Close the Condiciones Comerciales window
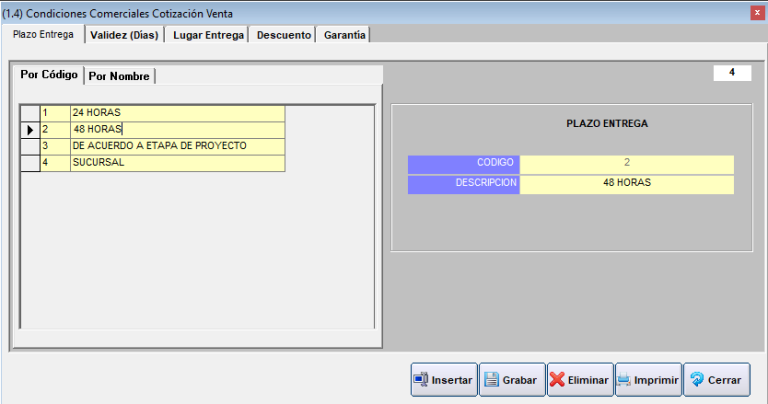This screenshot has width=768, height=404. (757, 12)
